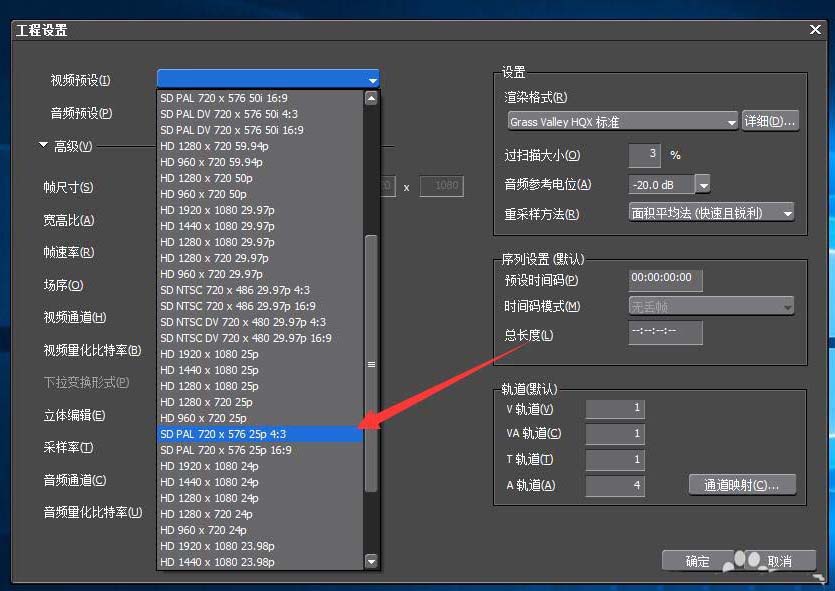This screenshot has height=591, width=835.
Task: Click the 通道映射(C) button
Action: (743, 485)
